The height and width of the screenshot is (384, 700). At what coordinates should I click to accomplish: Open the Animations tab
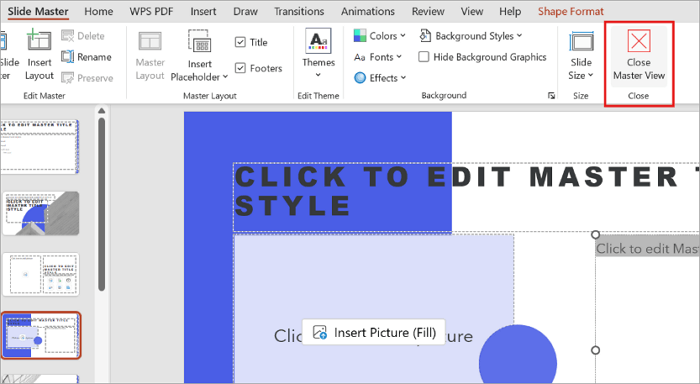pyautogui.click(x=368, y=11)
